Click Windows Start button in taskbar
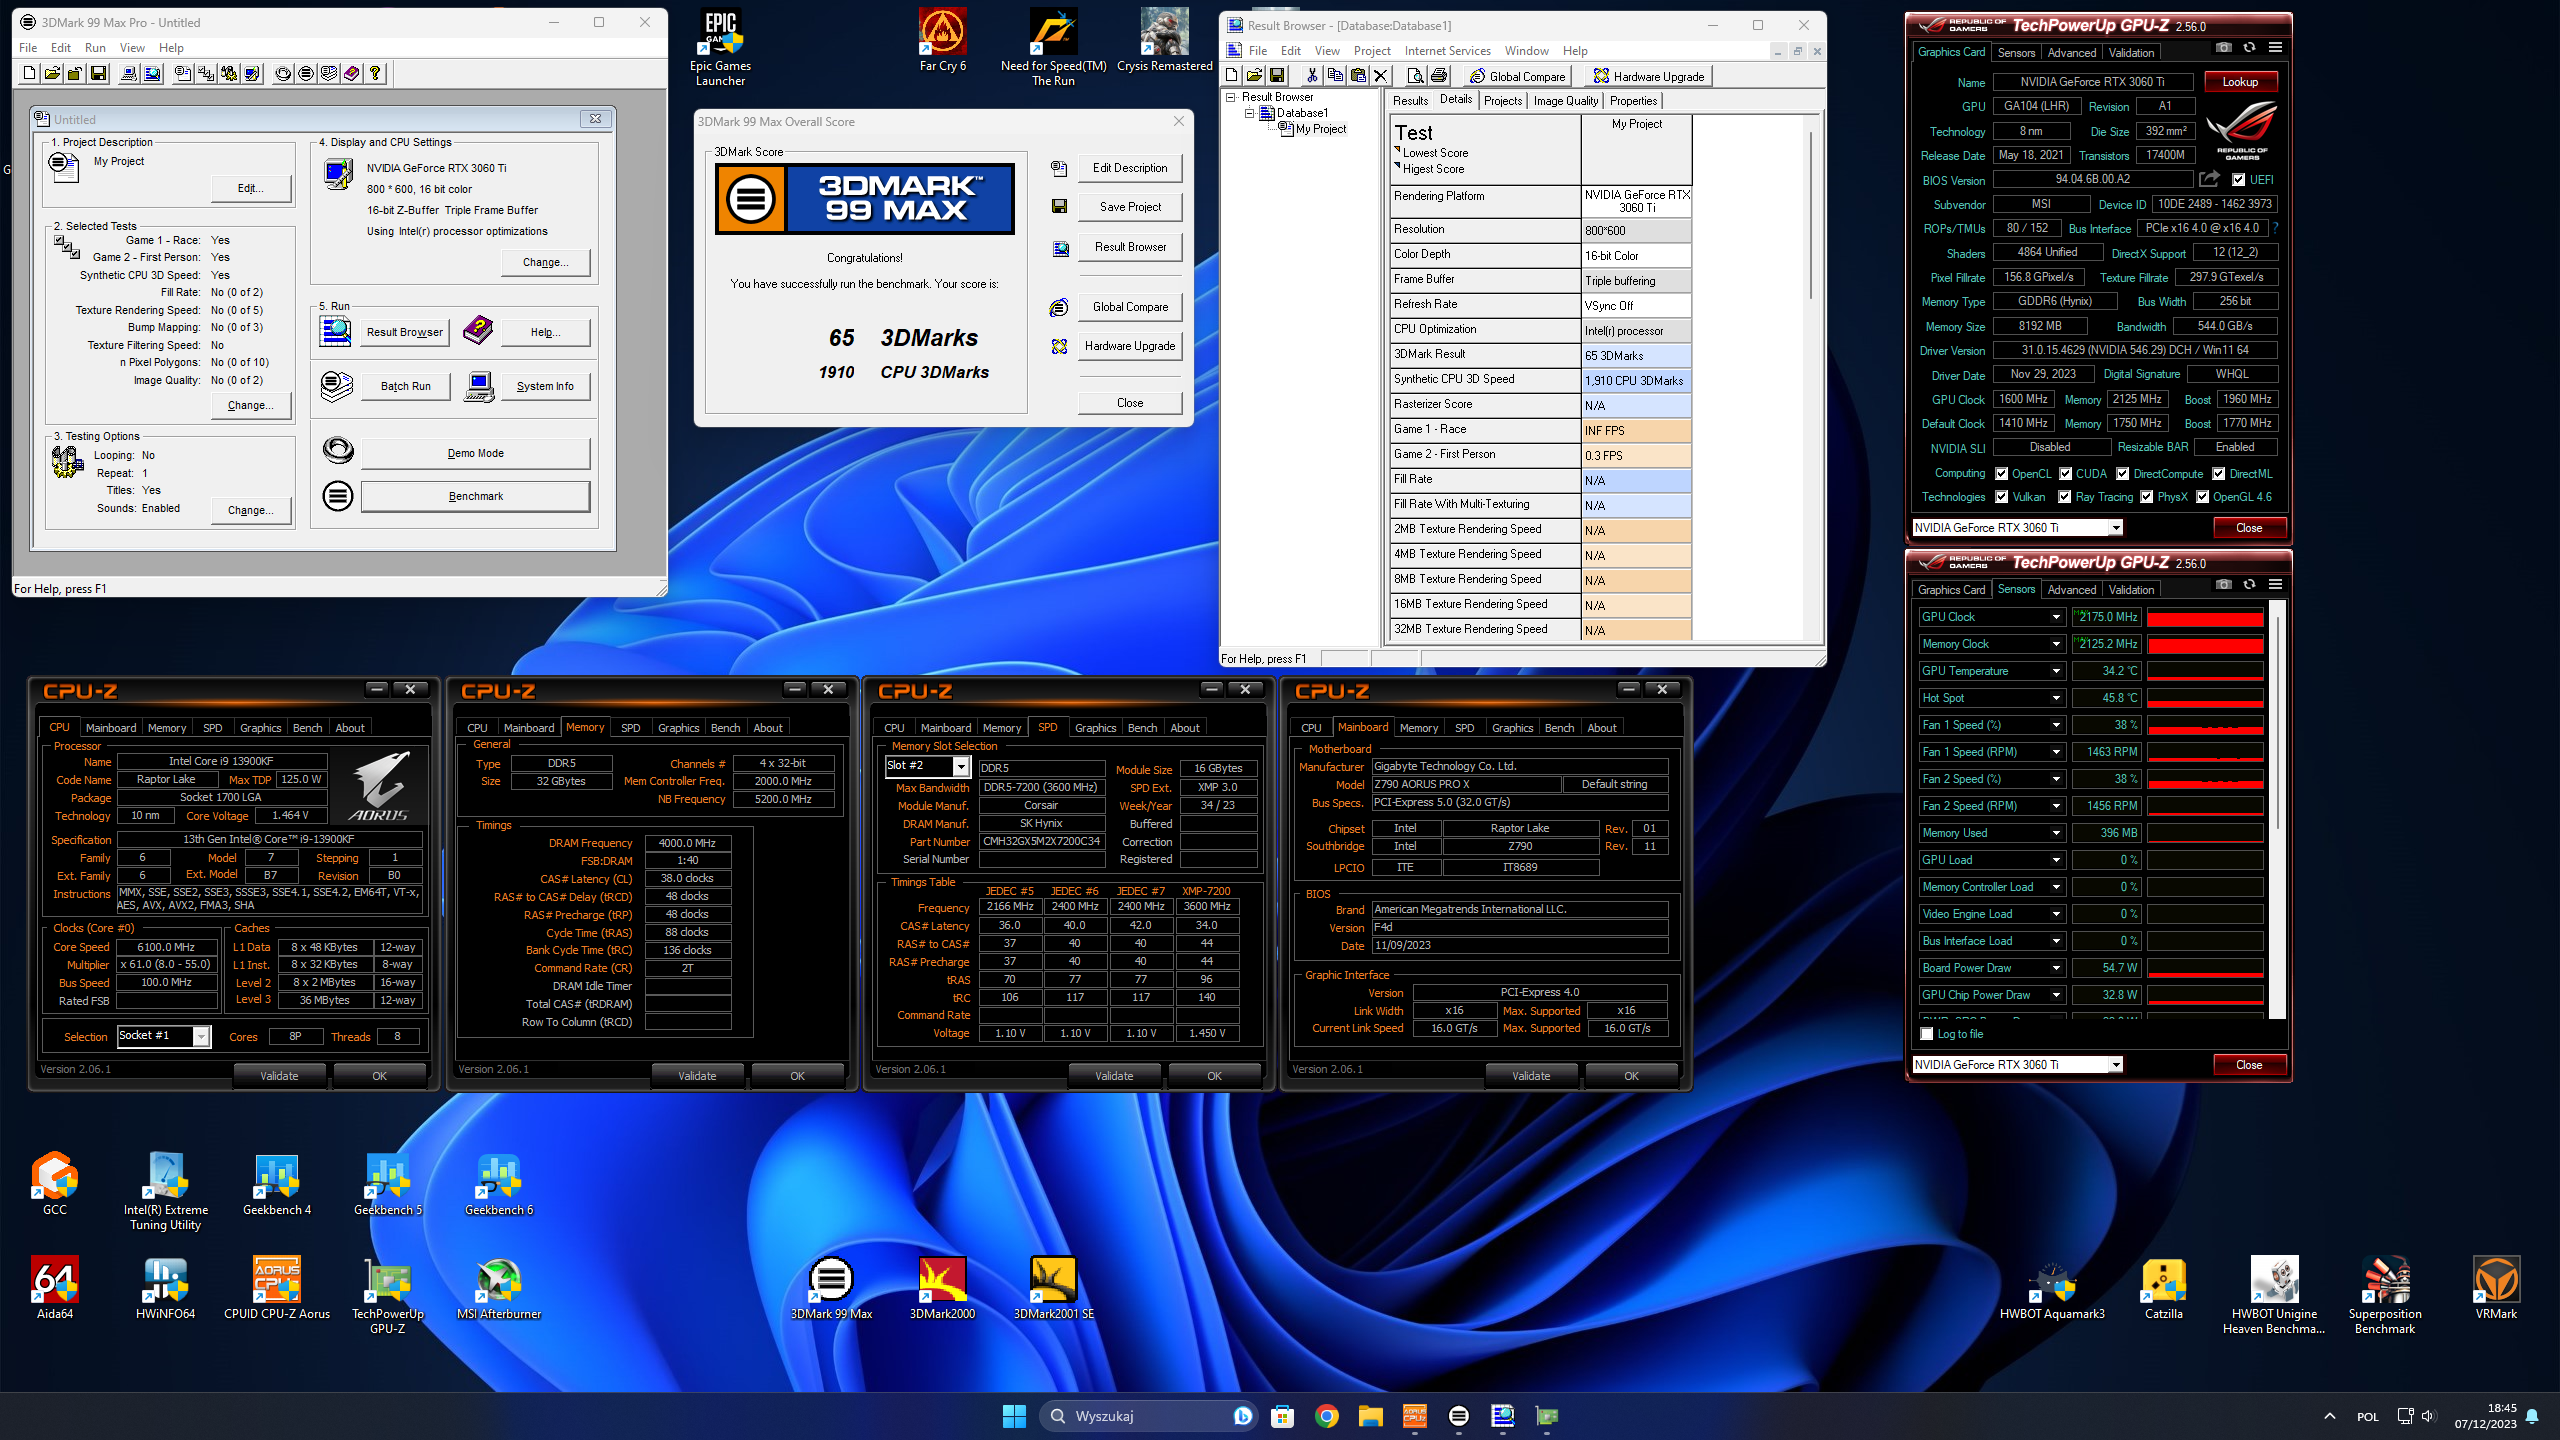The image size is (2560, 1440). coord(1014,1415)
